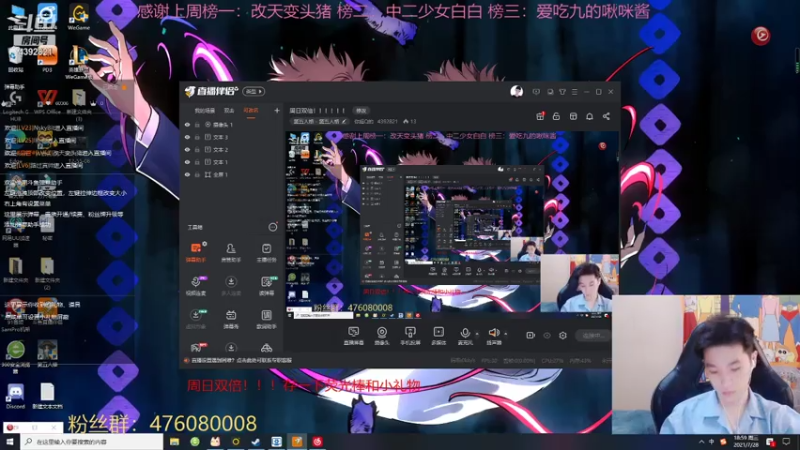The image size is (800, 450).
Task: Open the settings gear beside the live button
Action: coord(563,335)
